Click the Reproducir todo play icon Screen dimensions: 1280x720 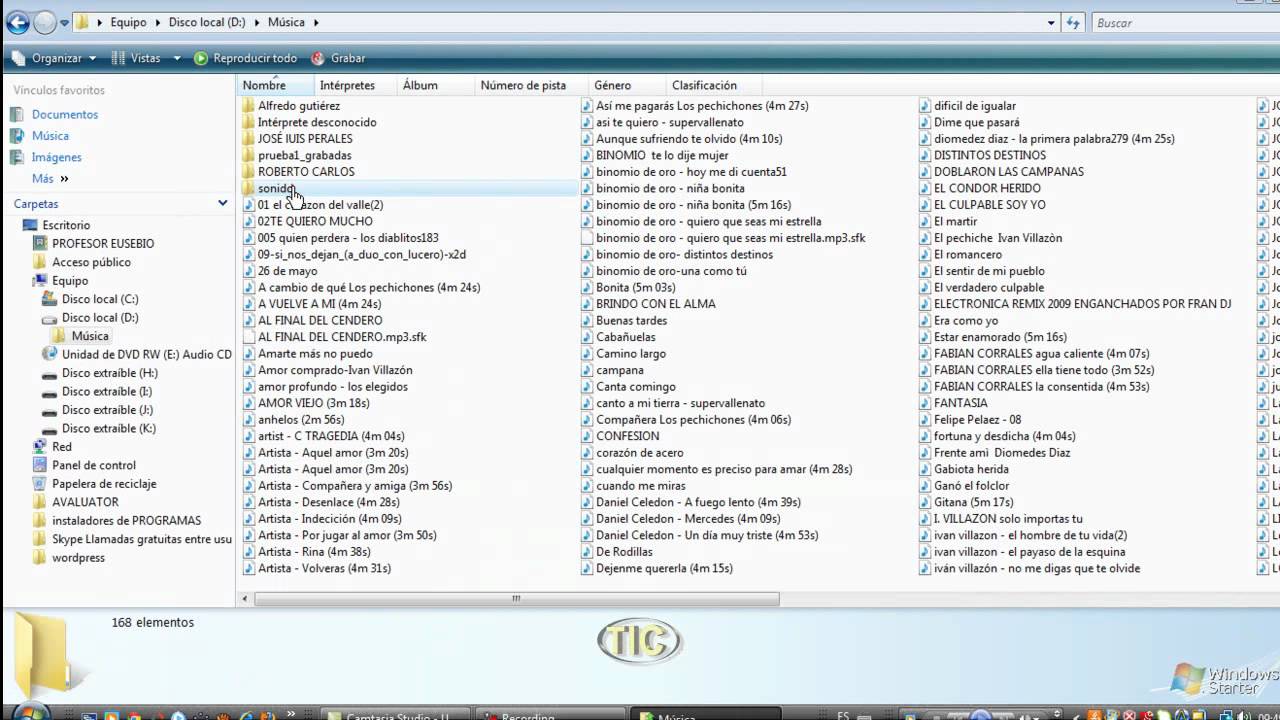click(201, 58)
